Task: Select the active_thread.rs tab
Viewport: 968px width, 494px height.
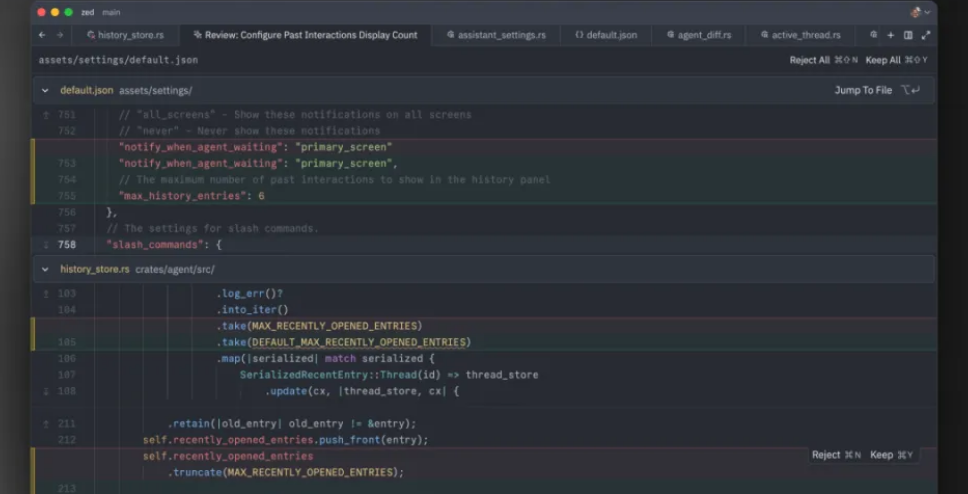Action: tap(806, 35)
